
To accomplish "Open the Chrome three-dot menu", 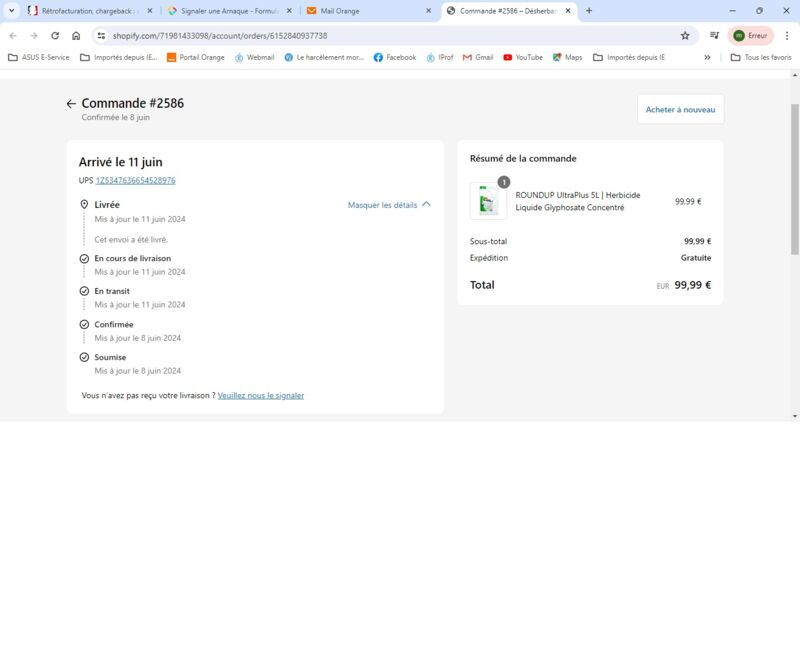I will point(787,36).
